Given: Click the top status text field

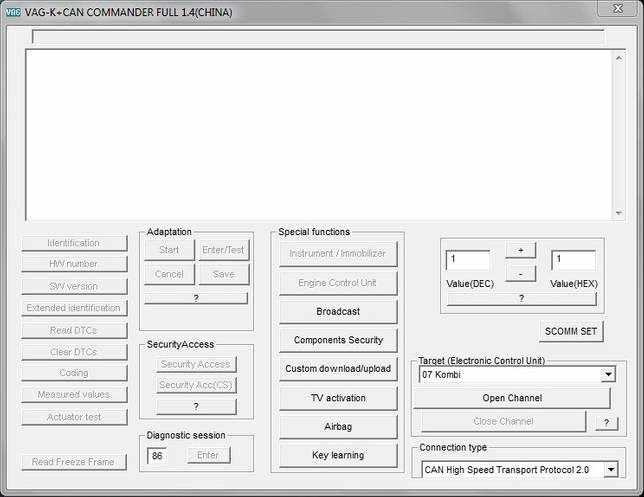Looking at the screenshot, I should [318, 37].
